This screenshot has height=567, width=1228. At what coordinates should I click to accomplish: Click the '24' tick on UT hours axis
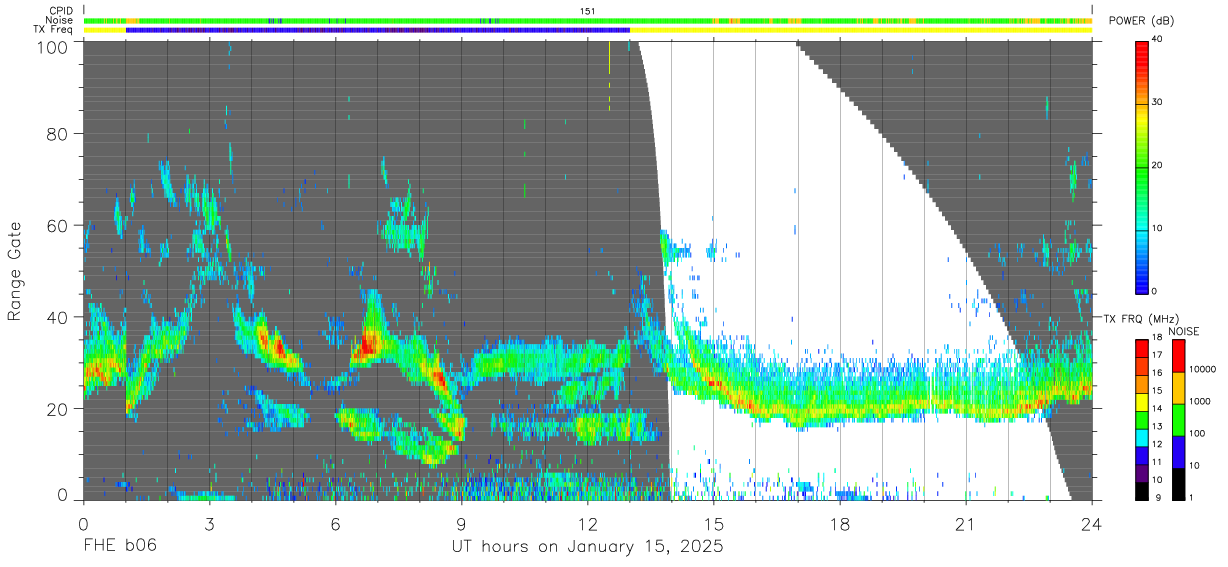(x=1092, y=523)
